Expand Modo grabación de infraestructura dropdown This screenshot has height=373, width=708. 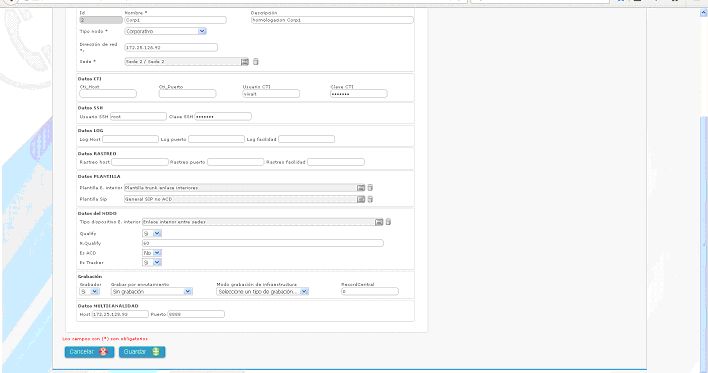262,292
